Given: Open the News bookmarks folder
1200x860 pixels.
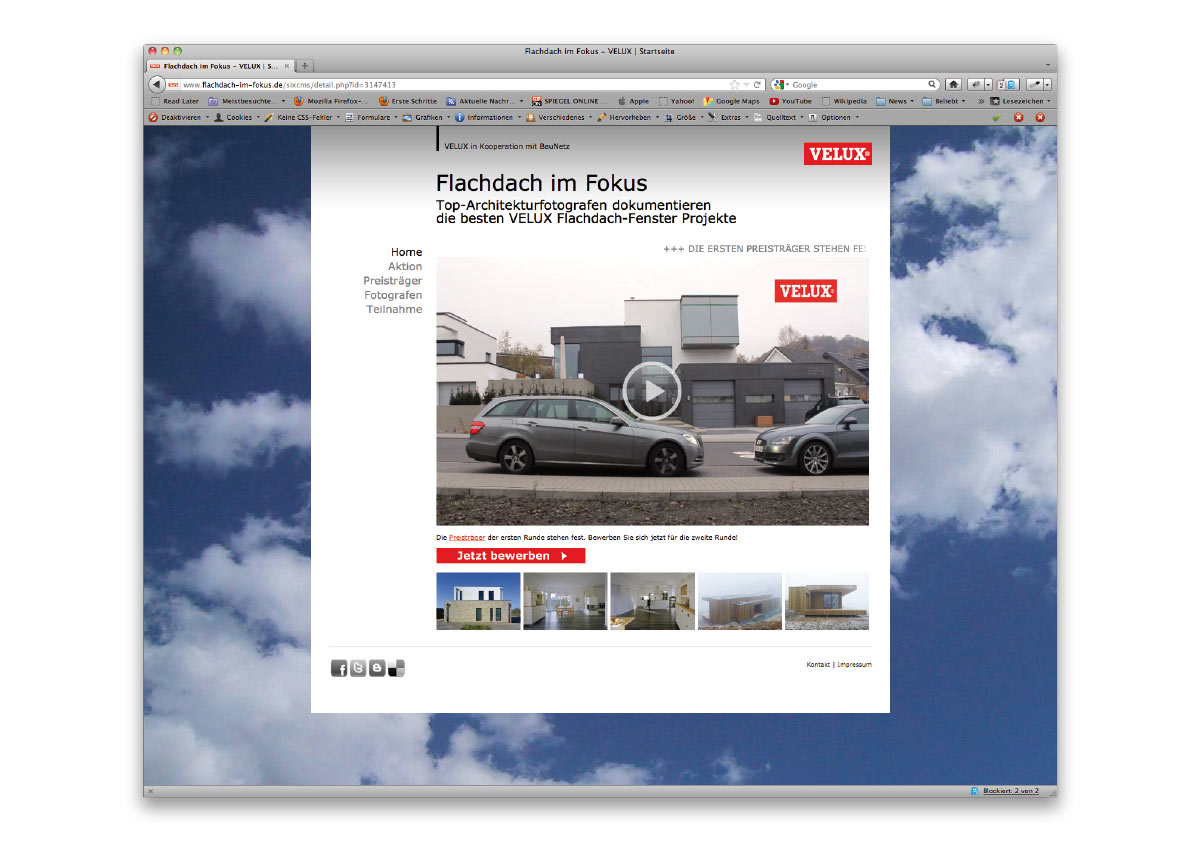Looking at the screenshot, I should point(895,101).
